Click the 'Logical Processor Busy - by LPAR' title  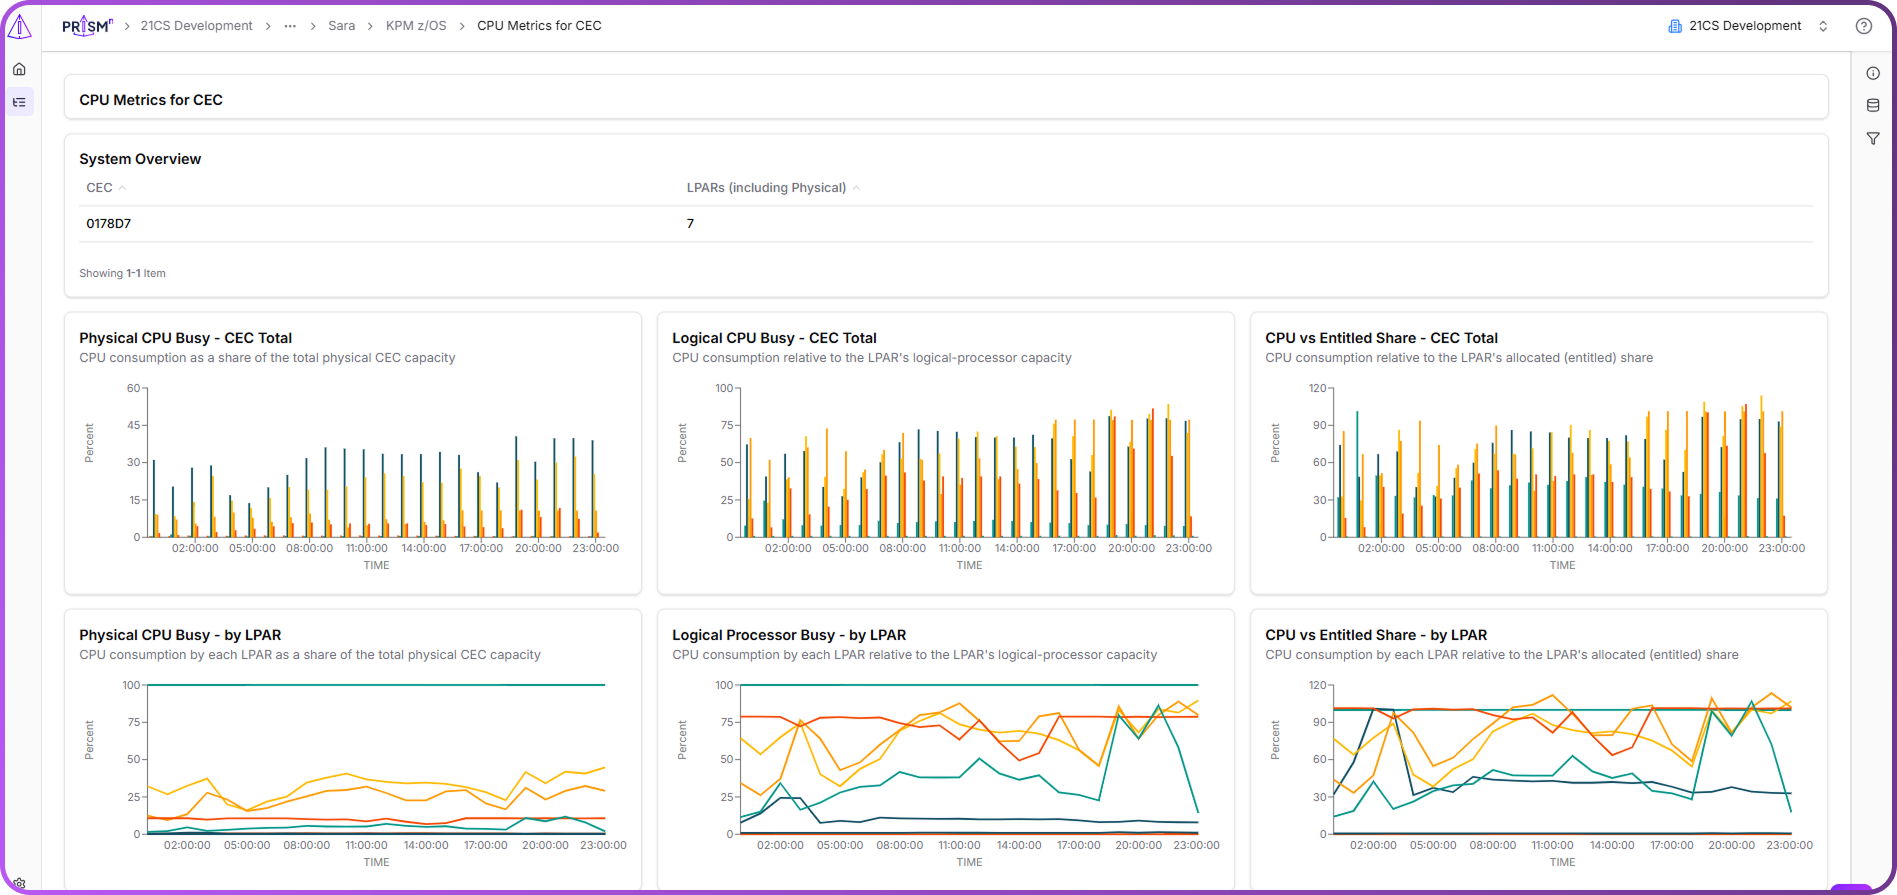click(789, 635)
